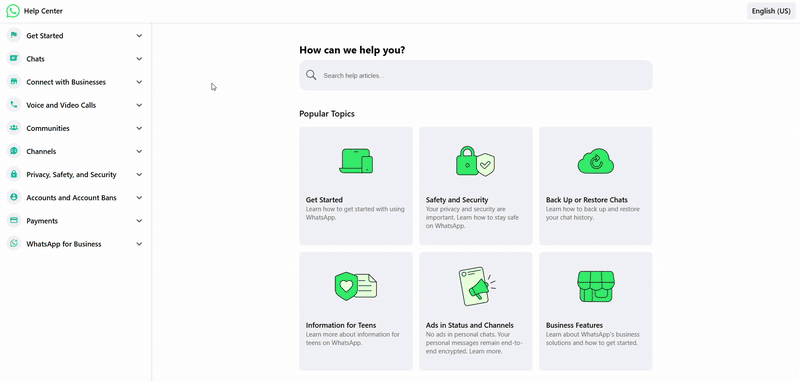Click the Connect with Businesses storefront icon
Screen dimensions: 800x382
(x=14, y=82)
